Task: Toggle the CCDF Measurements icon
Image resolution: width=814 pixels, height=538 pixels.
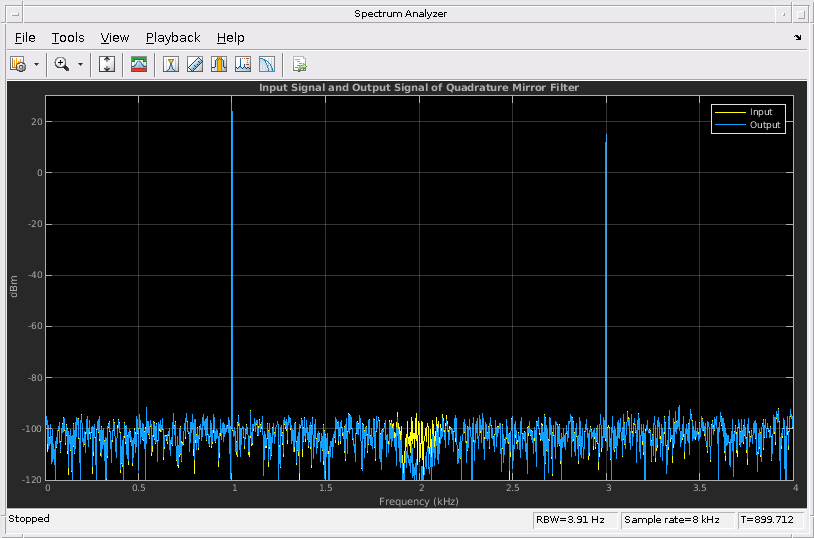Action: (267, 64)
